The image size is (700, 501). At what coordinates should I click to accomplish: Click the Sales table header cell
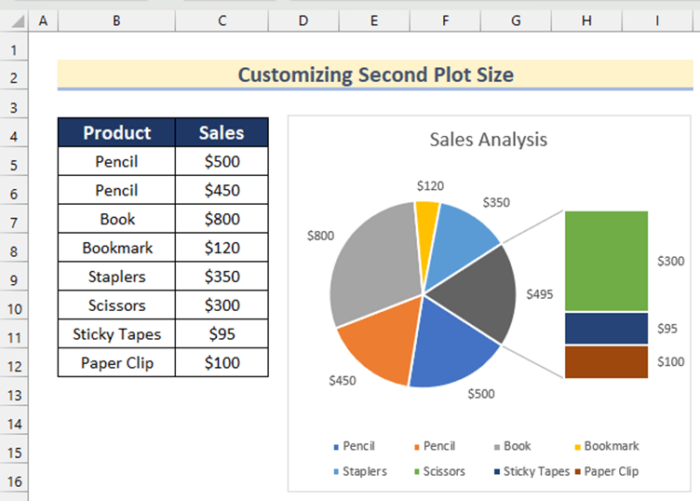pyautogui.click(x=222, y=133)
